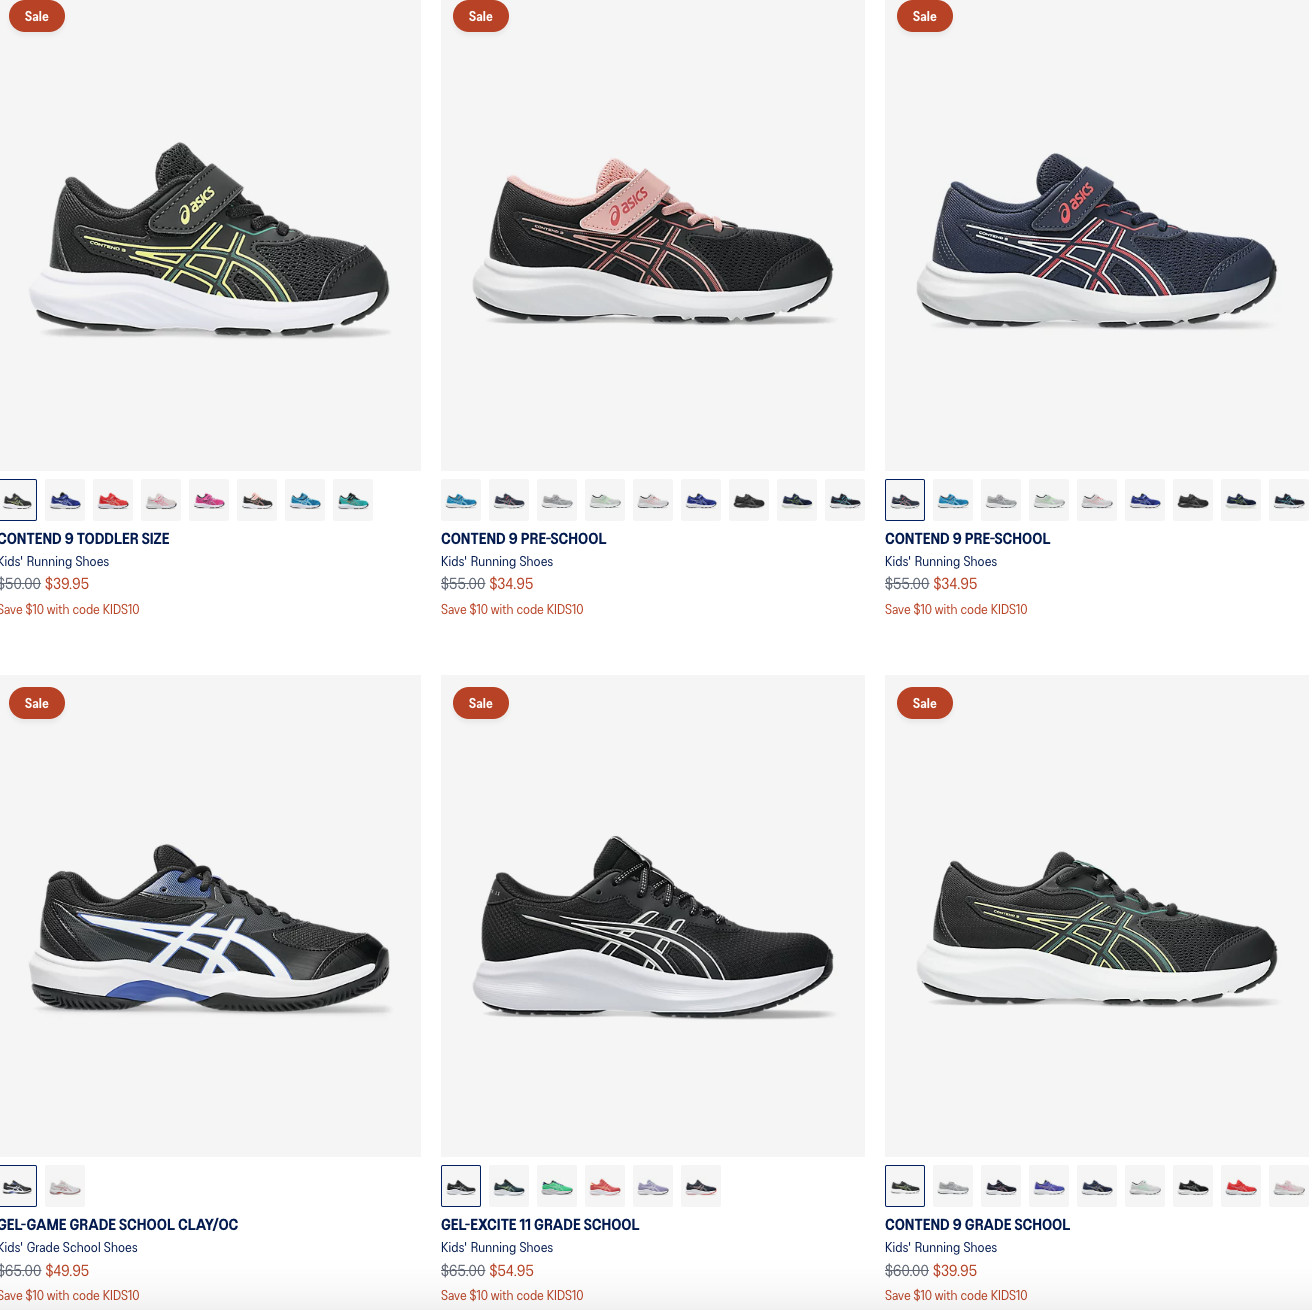Choose white swatch for Gel-Game Grade School Clay/OC
Viewport: 1312px width, 1310px height.
coord(65,1186)
